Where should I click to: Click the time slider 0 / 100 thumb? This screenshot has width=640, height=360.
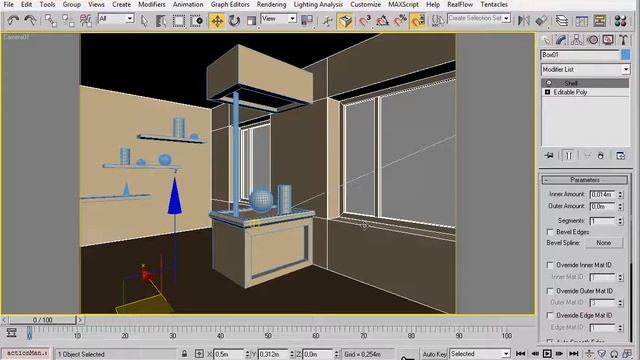coord(42,320)
